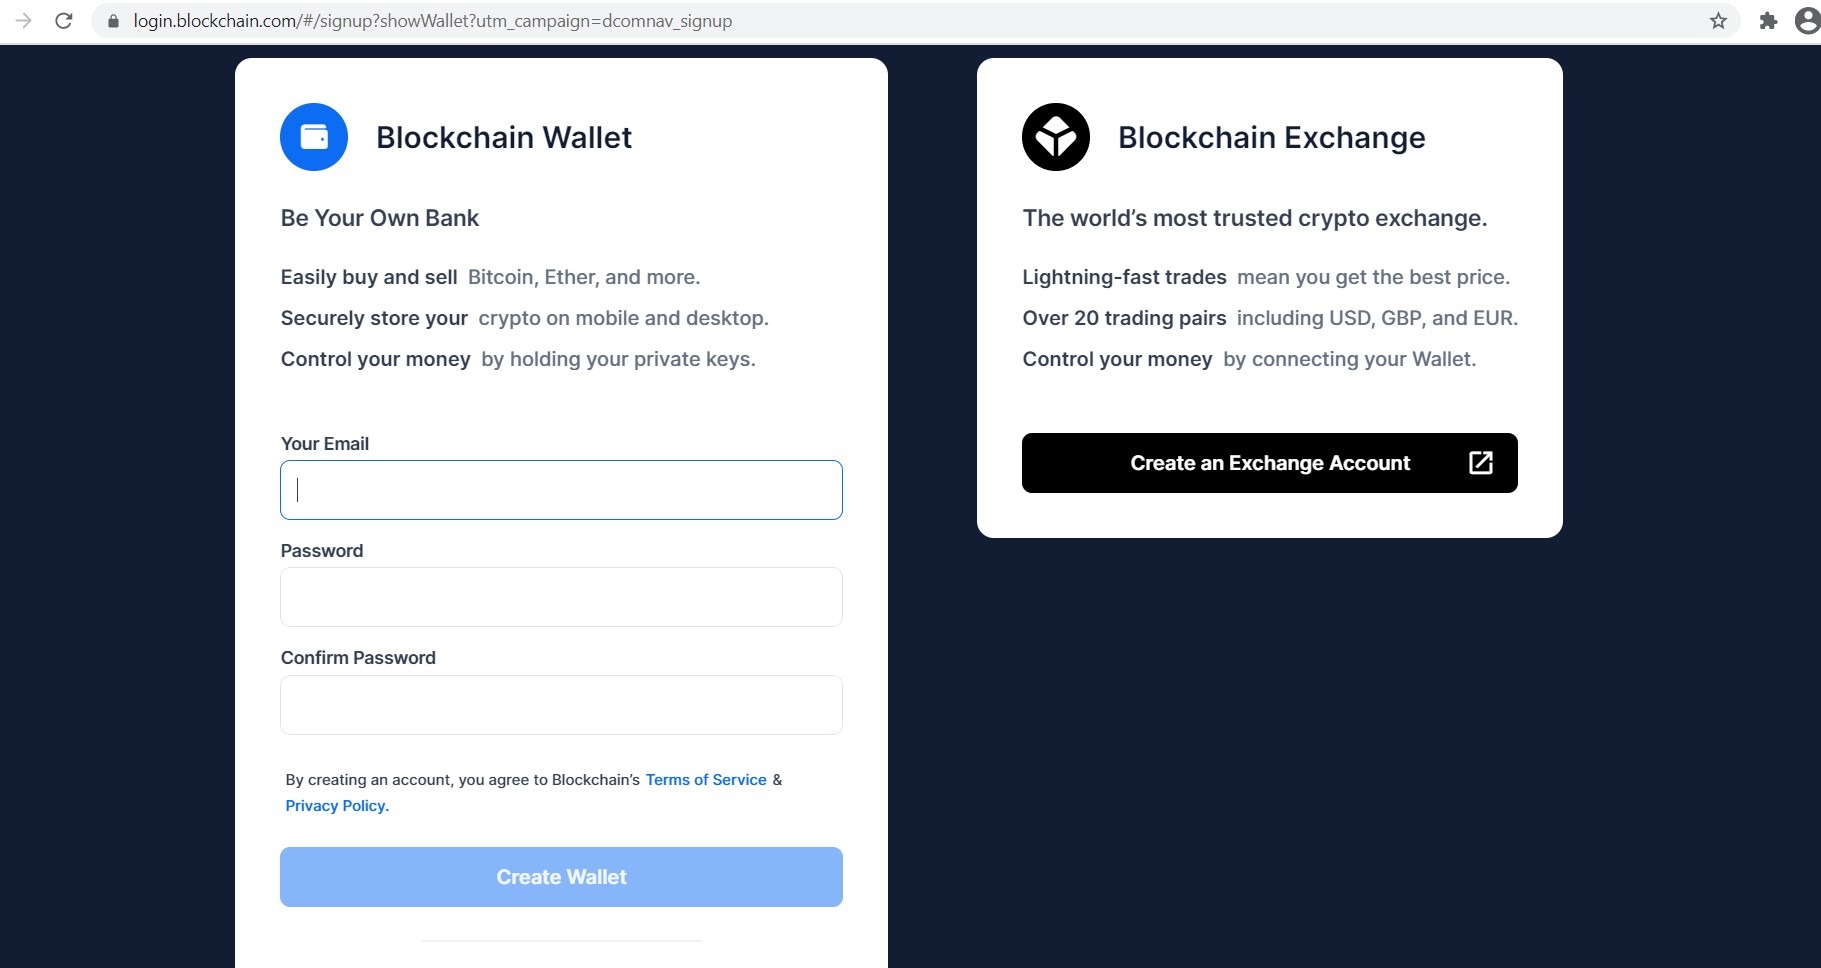
Task: Click the Blockchain Wallet heading text
Action: pyautogui.click(x=504, y=137)
